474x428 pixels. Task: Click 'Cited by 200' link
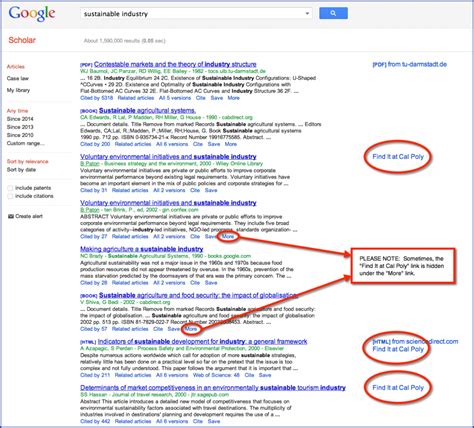point(95,144)
